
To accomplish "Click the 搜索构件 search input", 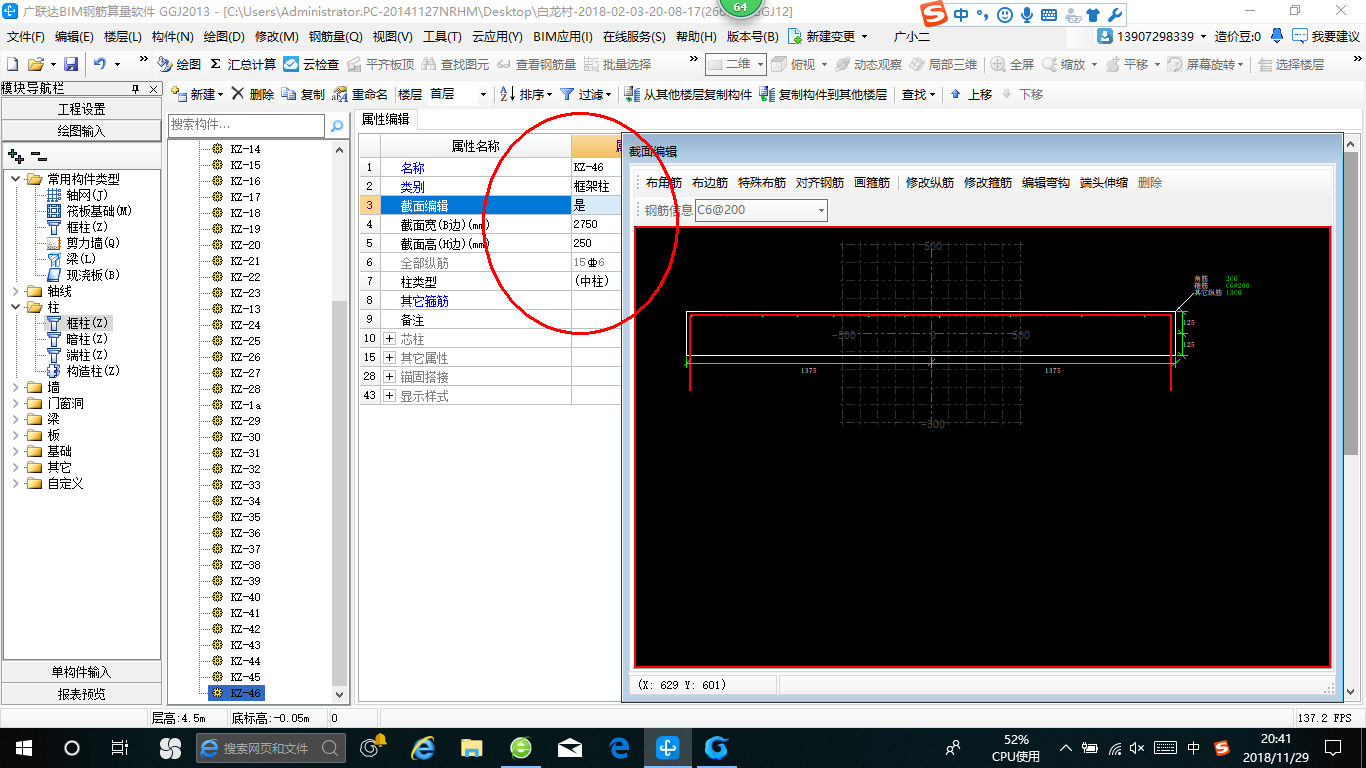I will tap(246, 125).
